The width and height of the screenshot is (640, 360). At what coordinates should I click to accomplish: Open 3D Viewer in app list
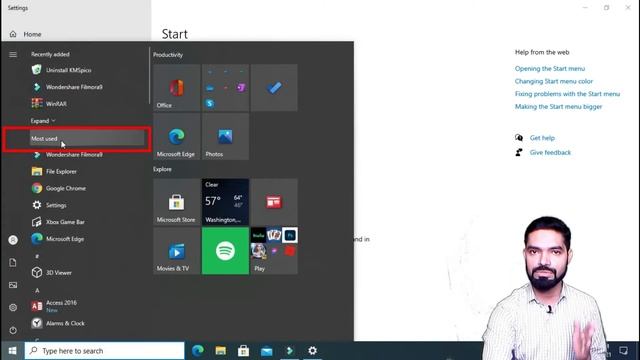87,272
